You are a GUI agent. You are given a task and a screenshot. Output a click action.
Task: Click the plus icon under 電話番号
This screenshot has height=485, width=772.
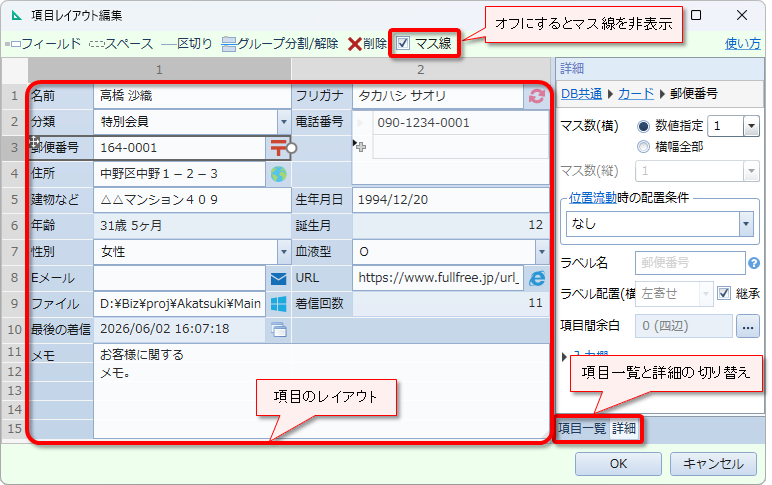(x=361, y=147)
